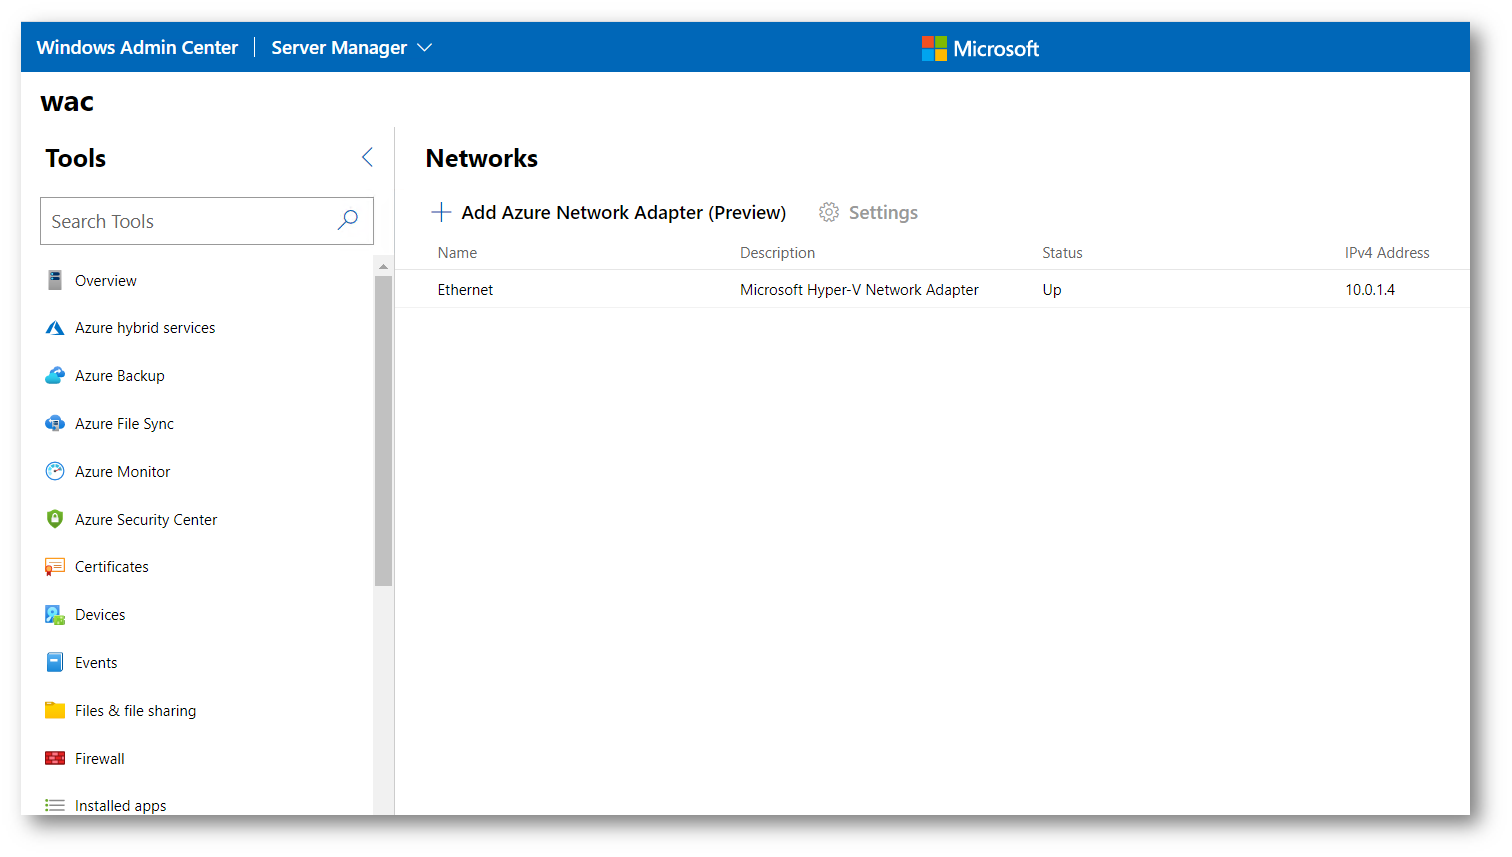1512x857 pixels.
Task: Click the Settings gear icon
Action: [829, 212]
